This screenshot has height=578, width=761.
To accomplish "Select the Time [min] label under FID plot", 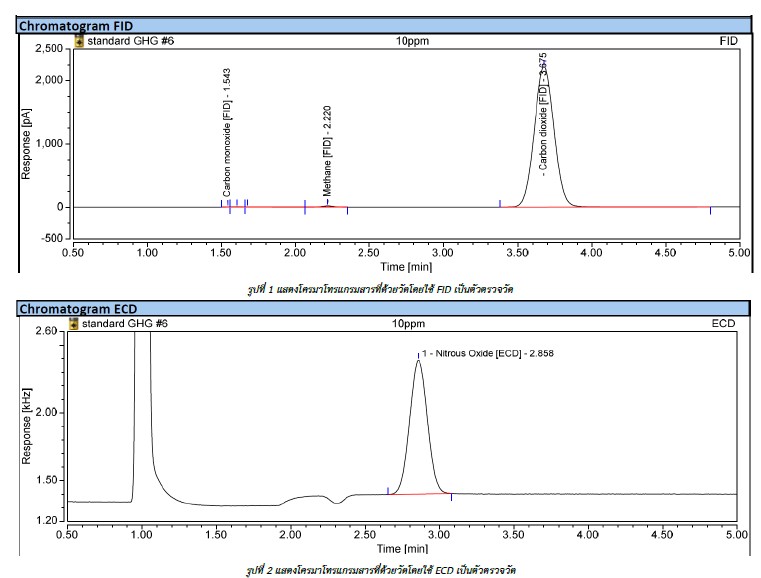I will click(406, 266).
